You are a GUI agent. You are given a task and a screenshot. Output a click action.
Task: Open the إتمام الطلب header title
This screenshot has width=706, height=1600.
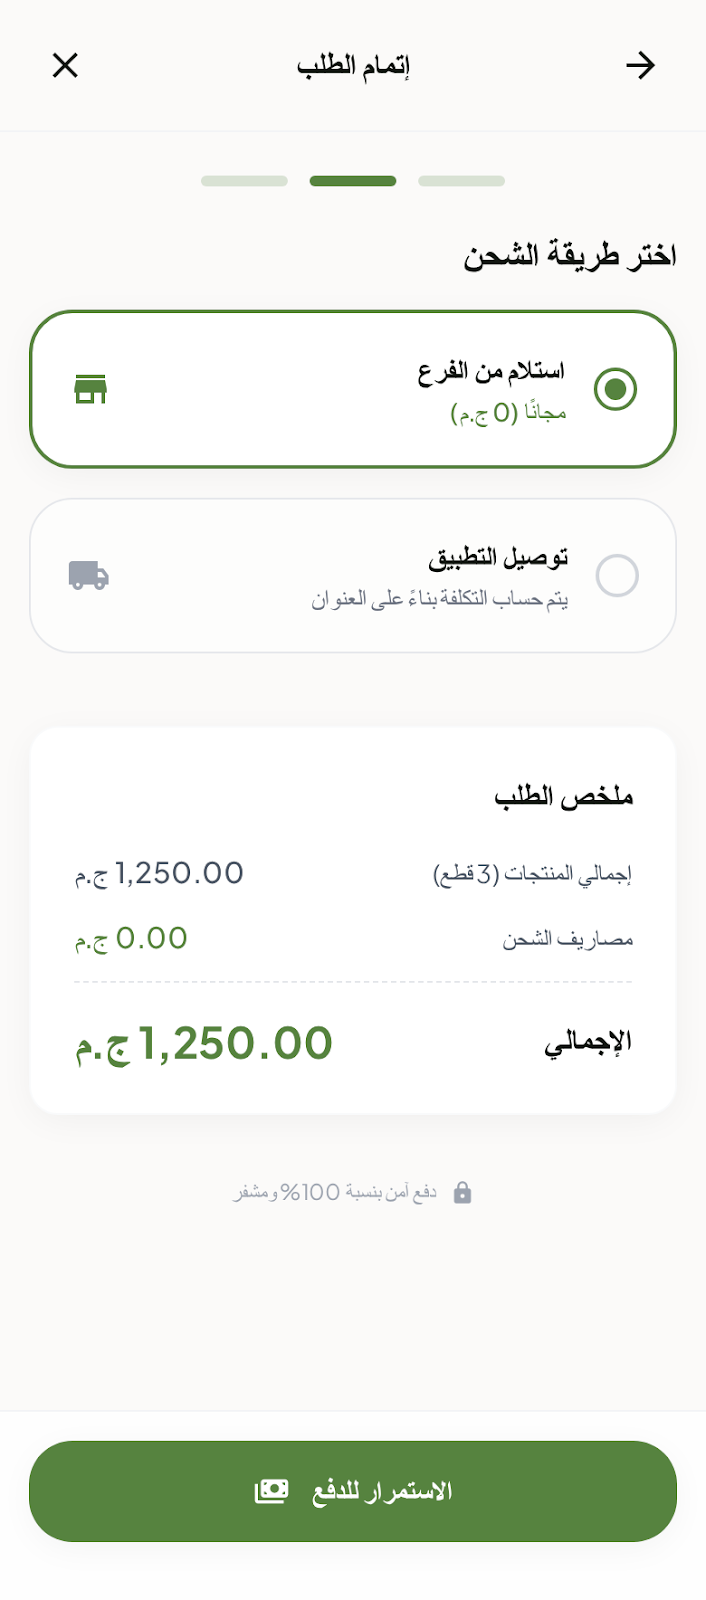coord(353,64)
